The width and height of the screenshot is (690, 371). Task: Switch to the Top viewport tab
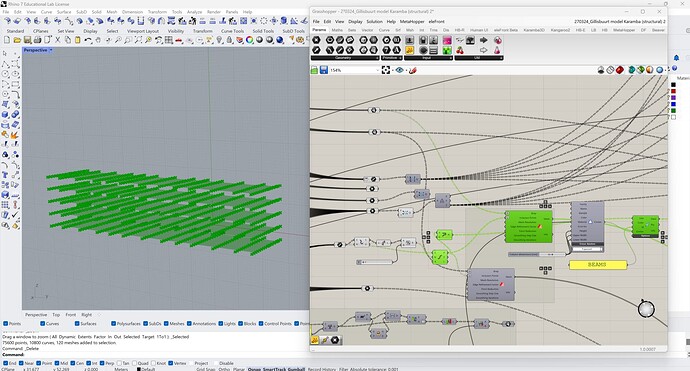56,315
